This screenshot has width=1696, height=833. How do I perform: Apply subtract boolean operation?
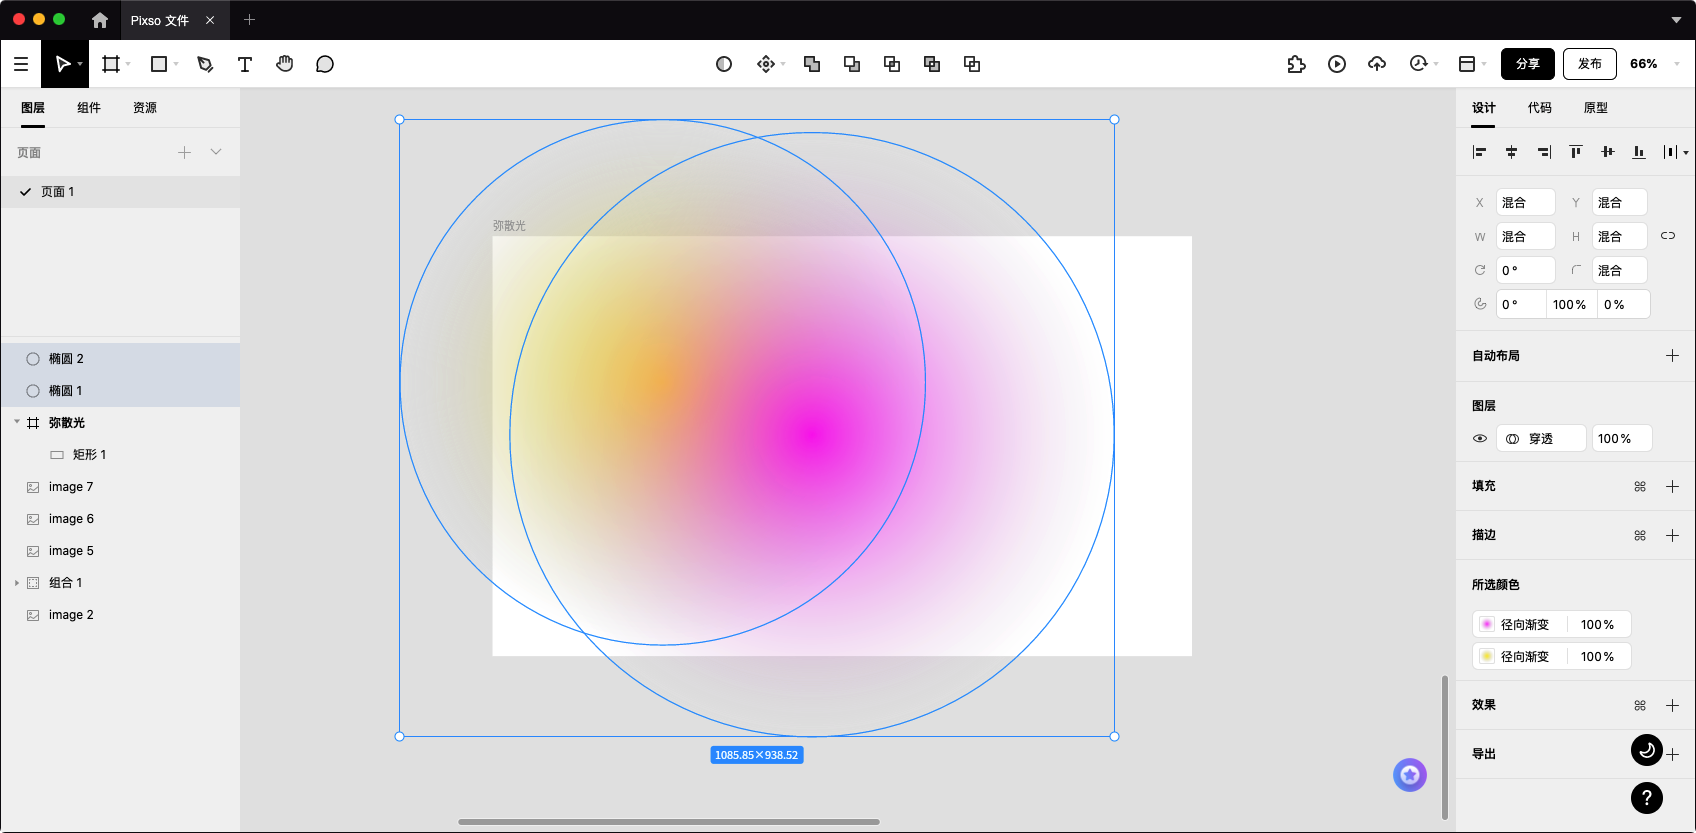point(852,64)
